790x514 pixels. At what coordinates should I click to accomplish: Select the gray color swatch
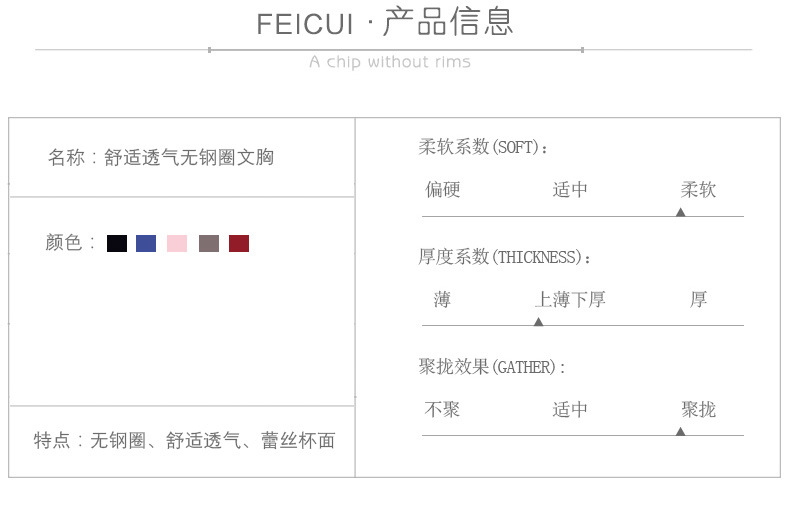click(208, 243)
